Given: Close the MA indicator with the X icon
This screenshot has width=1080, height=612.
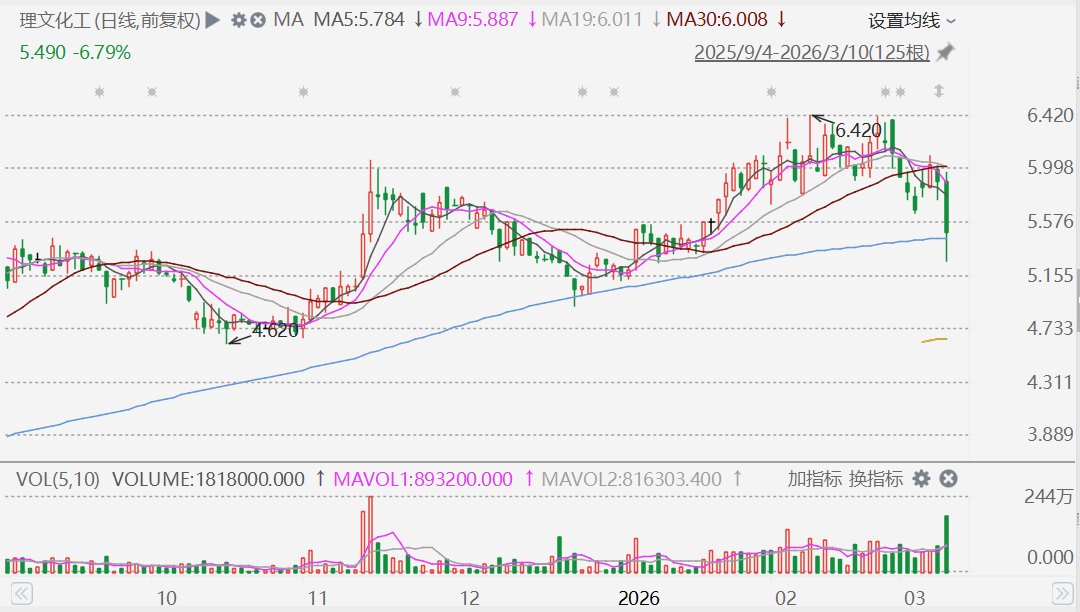Looking at the screenshot, I should click(258, 20).
